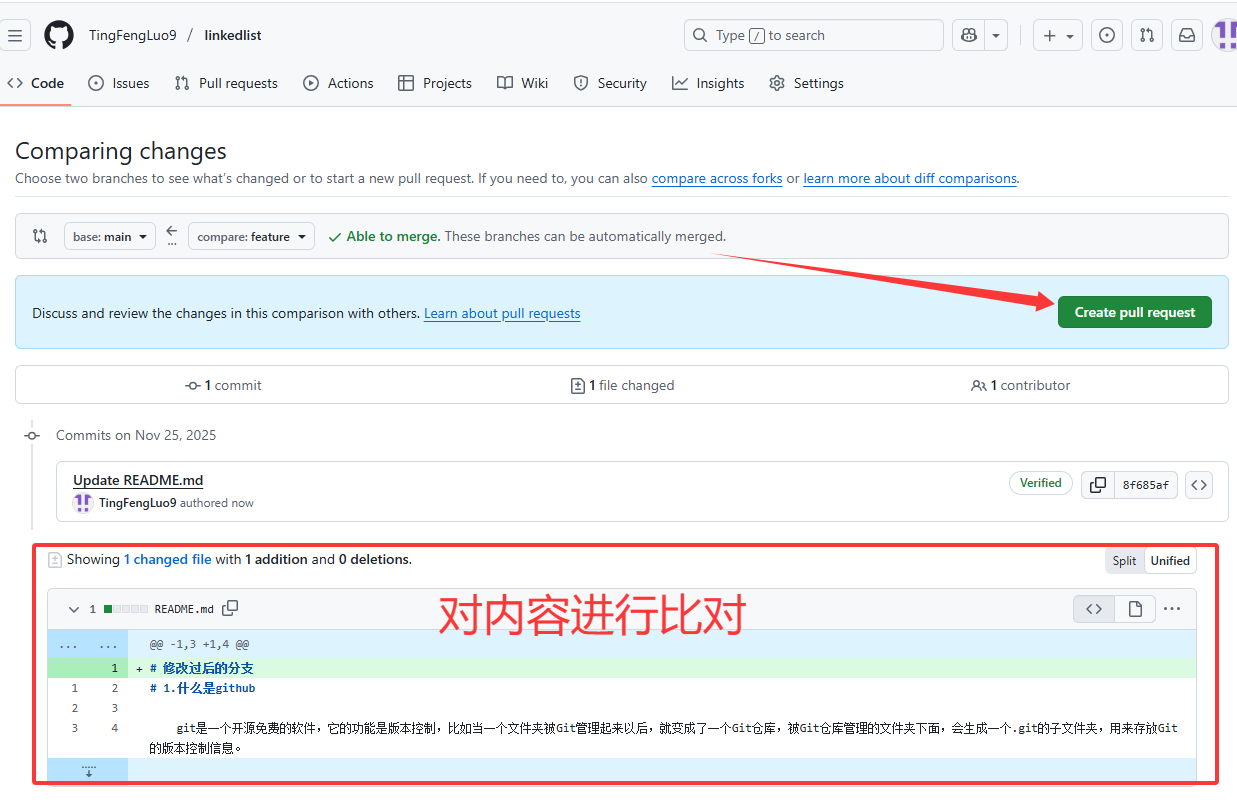1237x802 pixels.
Task: Collapse the README.md diff chevron
Action: [x=73, y=609]
